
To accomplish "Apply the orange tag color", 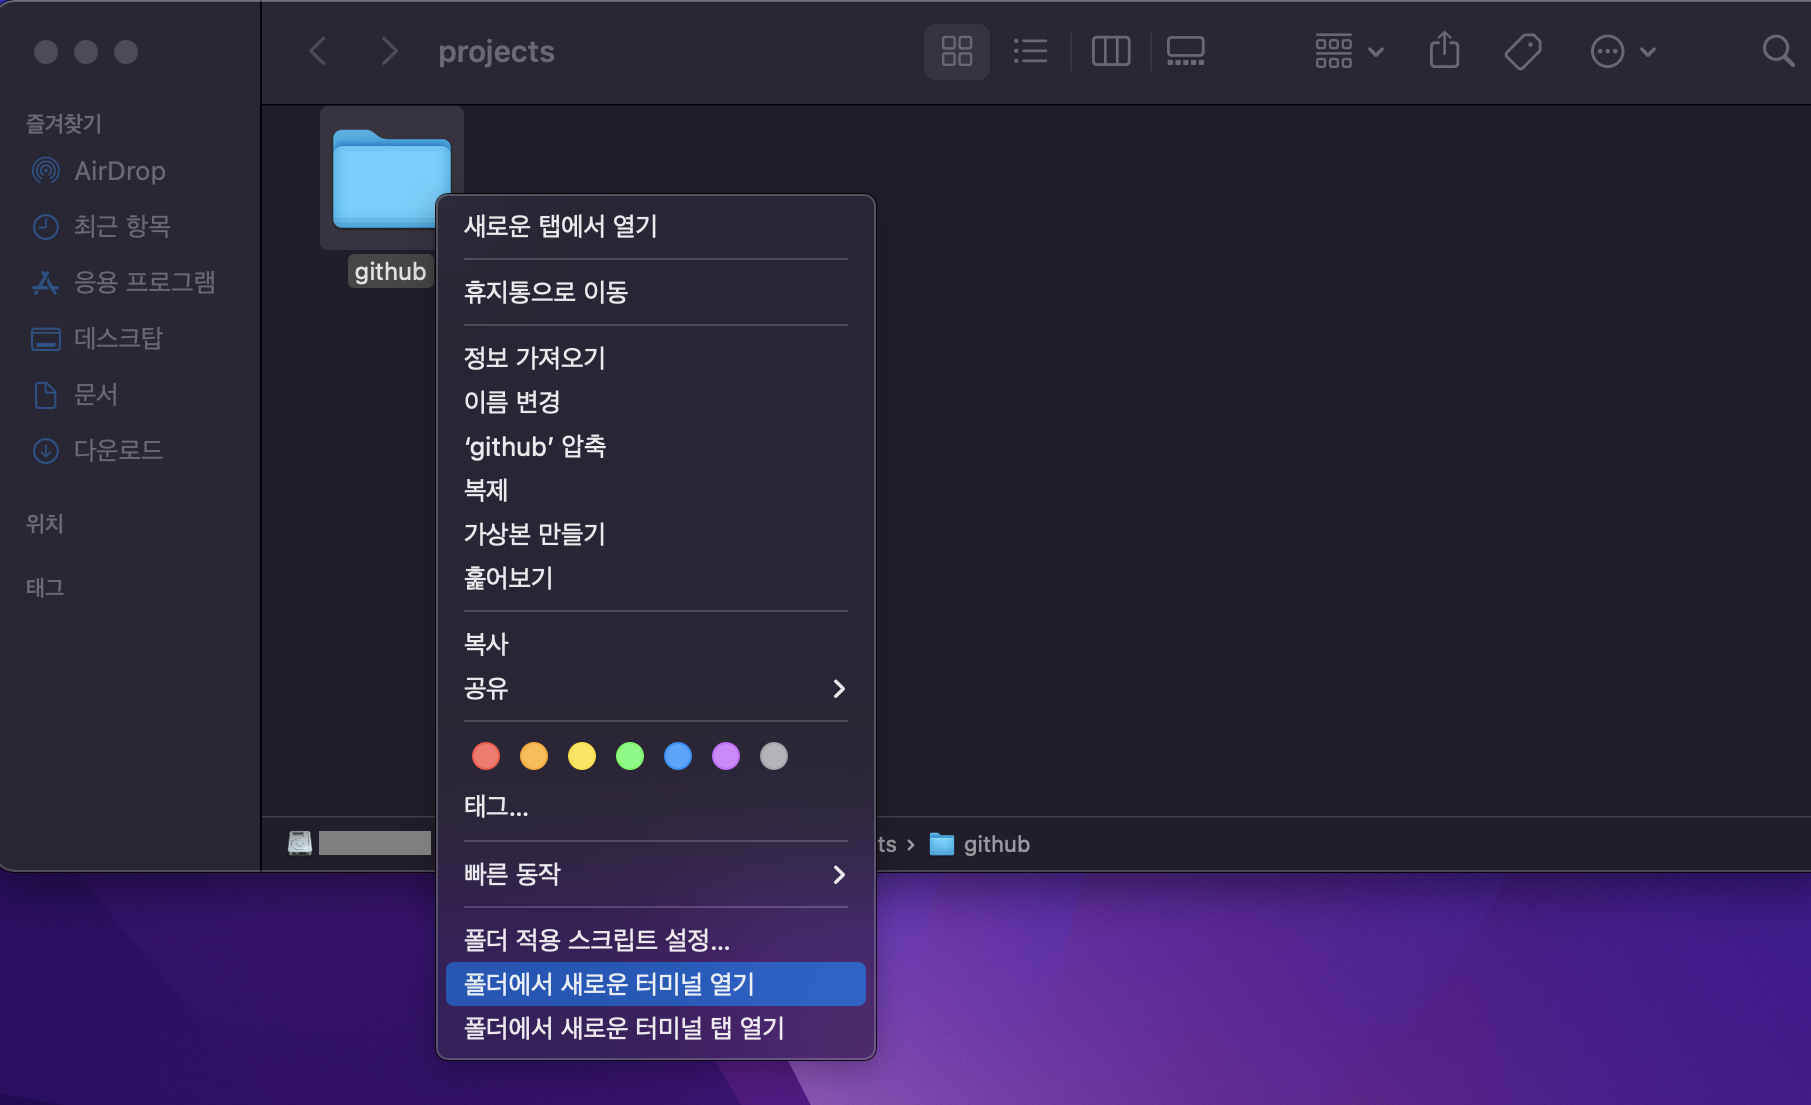I will [534, 756].
